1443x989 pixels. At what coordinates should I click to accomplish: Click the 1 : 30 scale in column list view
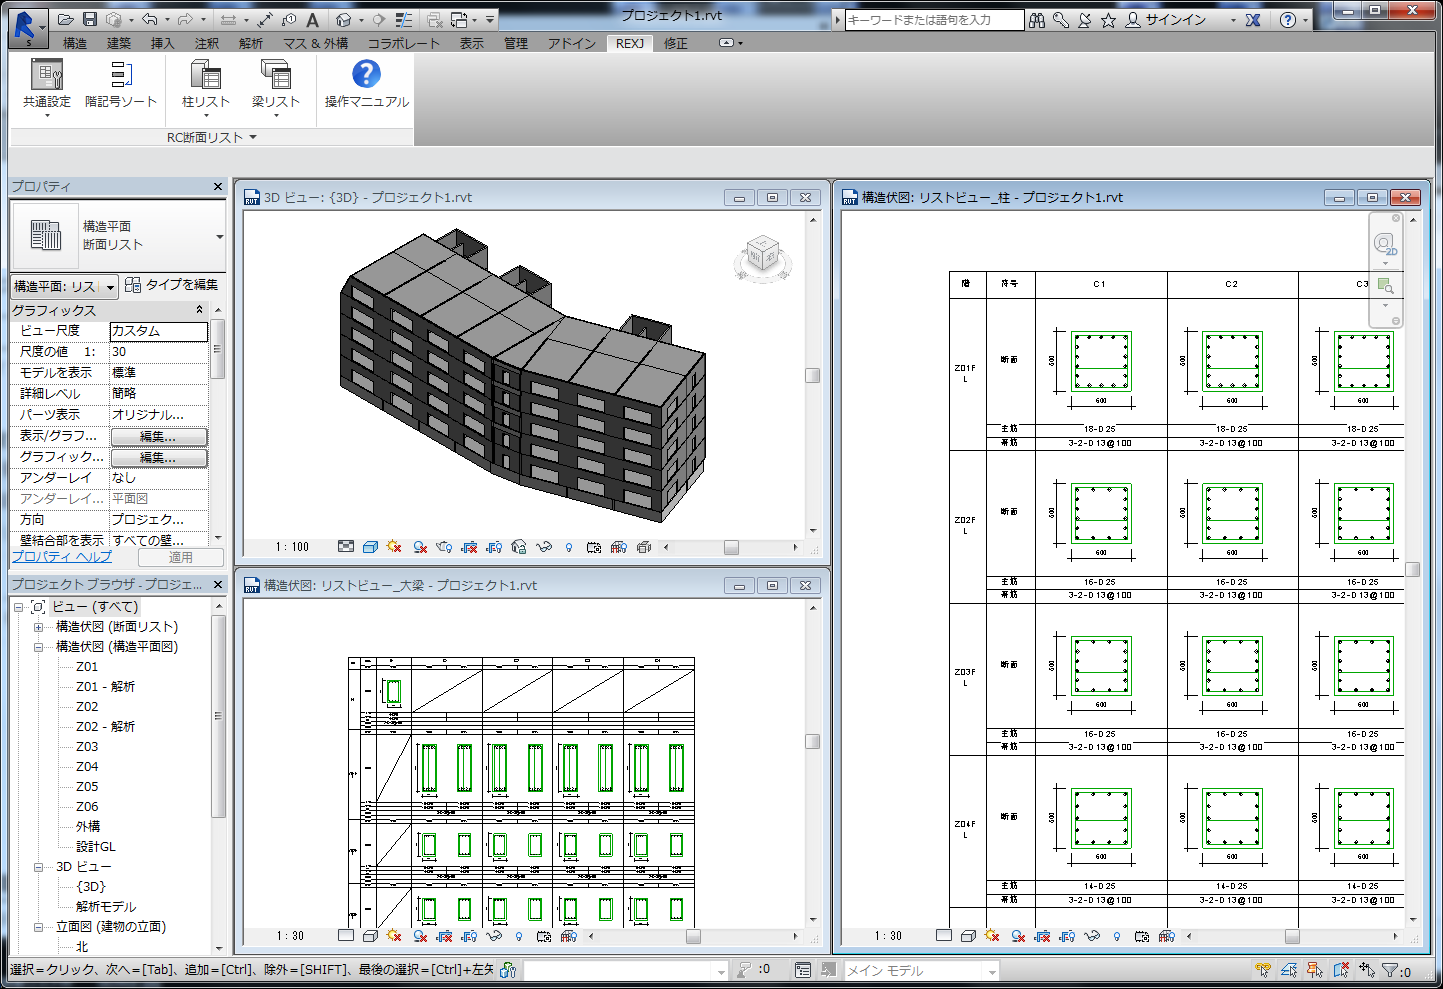tap(888, 936)
